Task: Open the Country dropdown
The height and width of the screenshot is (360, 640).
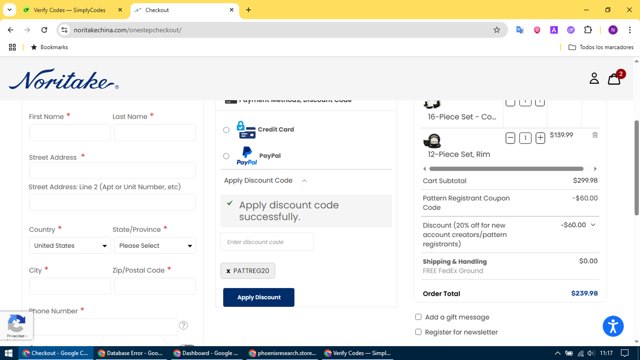Action: [70, 246]
